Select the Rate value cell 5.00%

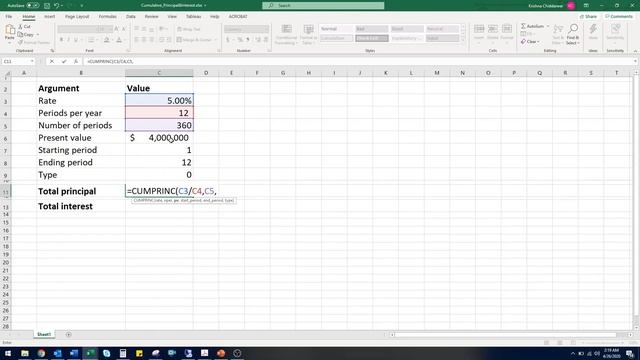pos(159,100)
